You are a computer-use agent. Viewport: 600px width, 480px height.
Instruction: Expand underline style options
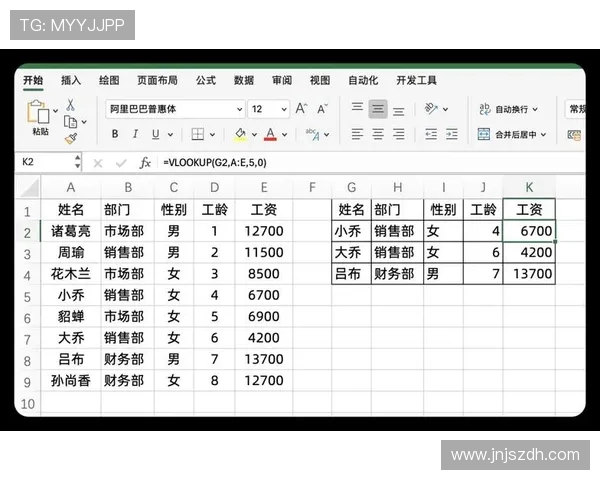pos(170,135)
